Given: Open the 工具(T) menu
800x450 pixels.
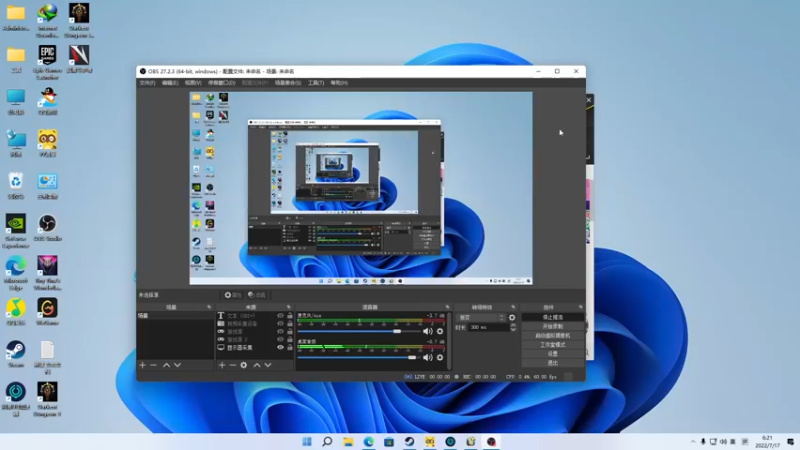Looking at the screenshot, I should [x=316, y=83].
